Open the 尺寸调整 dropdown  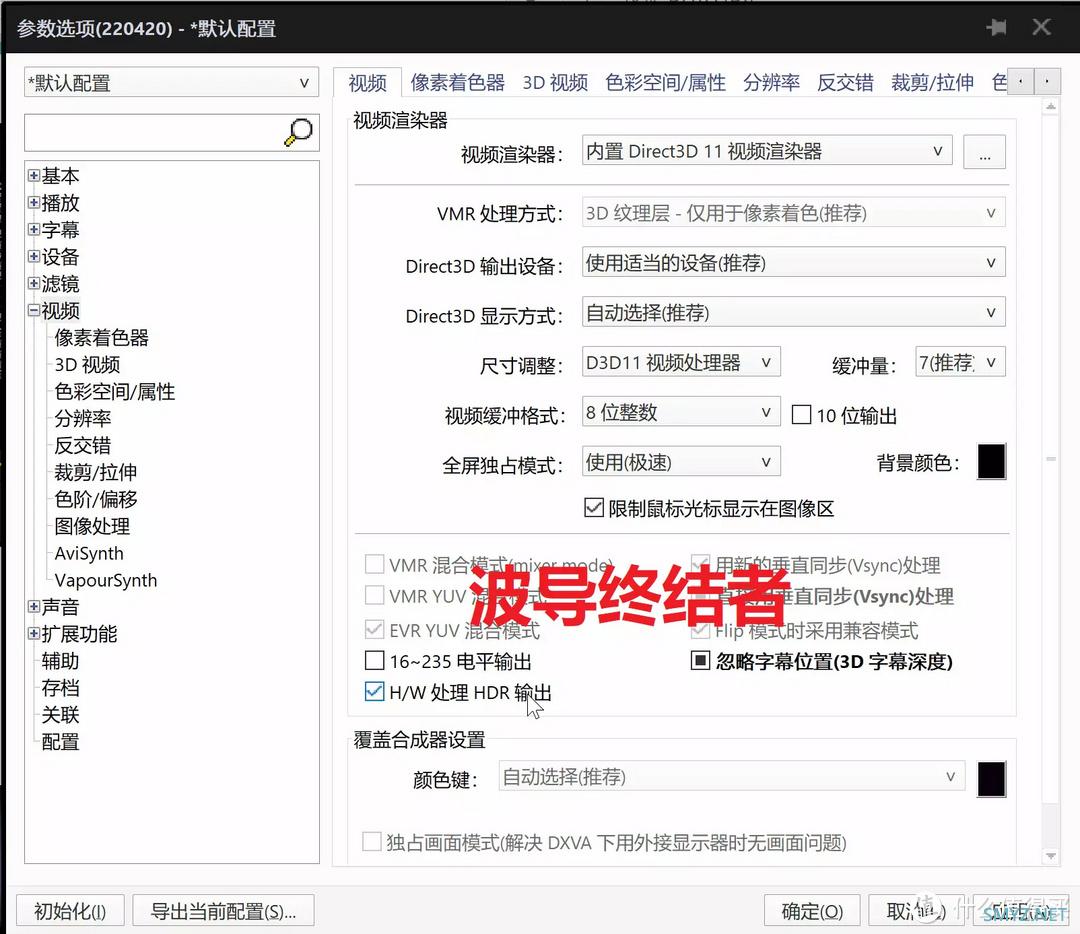(x=681, y=362)
